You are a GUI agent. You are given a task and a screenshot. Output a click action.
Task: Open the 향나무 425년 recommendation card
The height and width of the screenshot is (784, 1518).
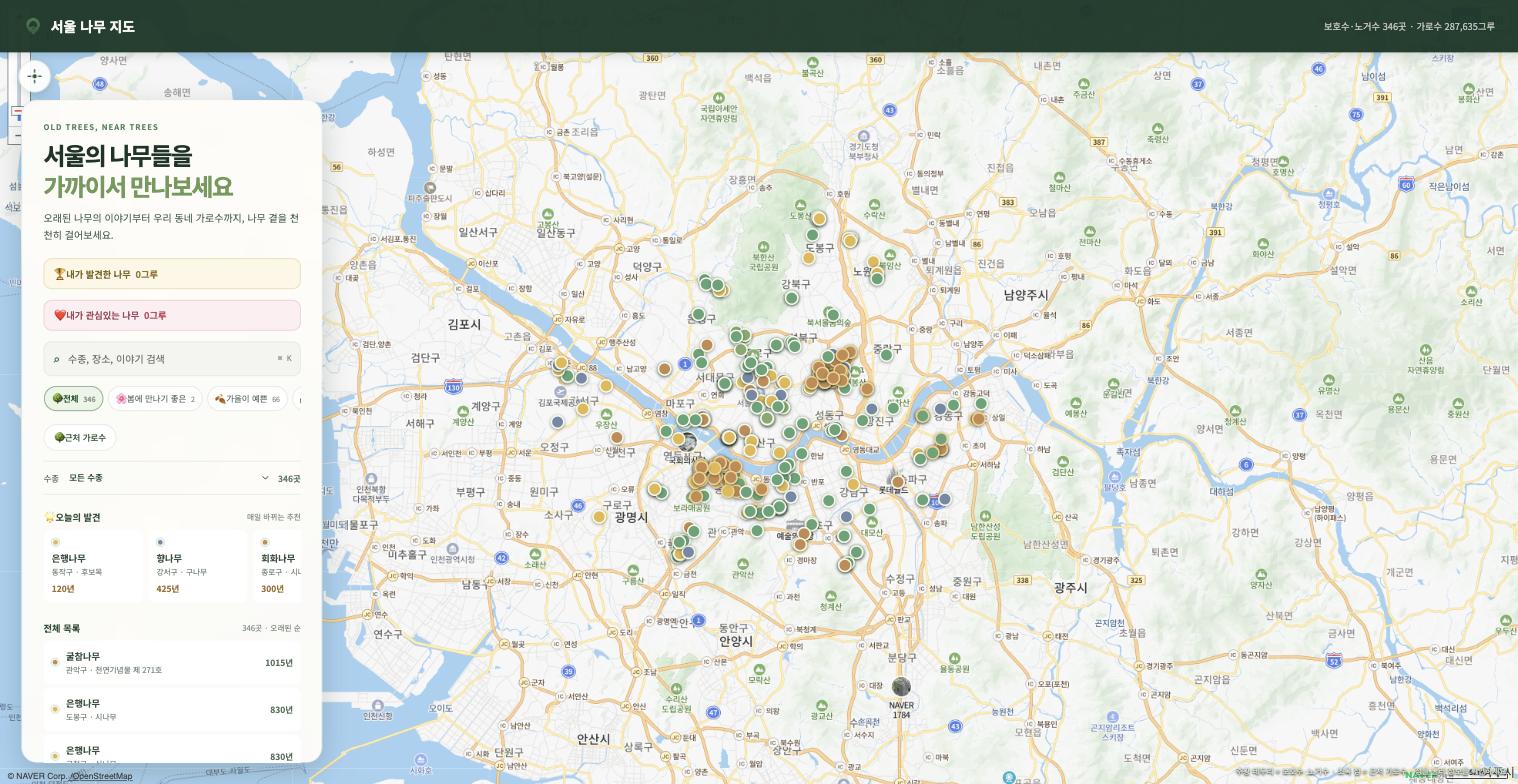(197, 566)
